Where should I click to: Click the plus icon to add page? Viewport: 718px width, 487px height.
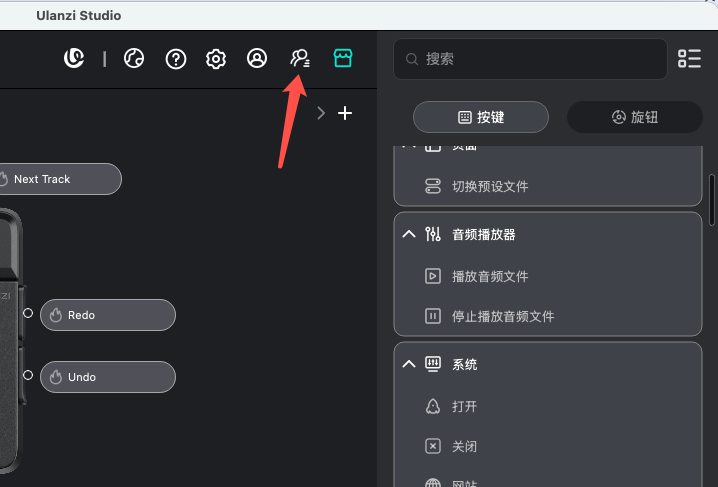pos(345,113)
